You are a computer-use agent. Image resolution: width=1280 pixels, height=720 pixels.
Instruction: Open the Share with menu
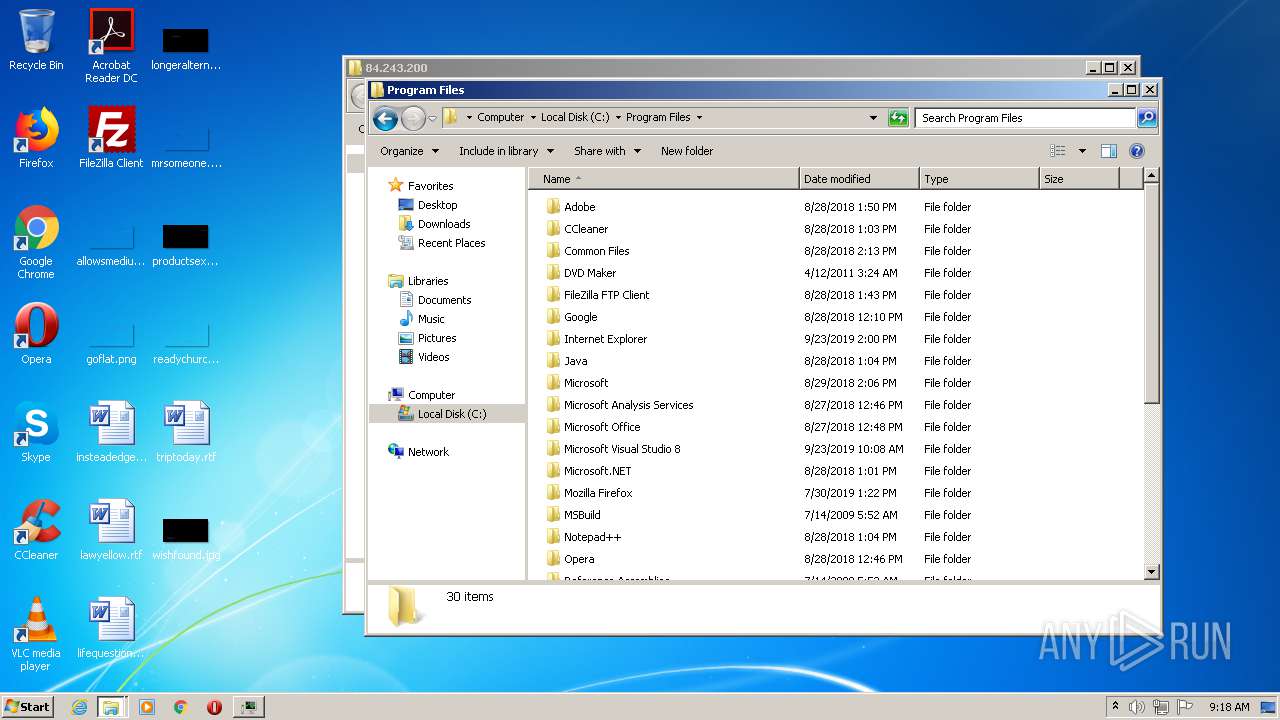pos(607,151)
